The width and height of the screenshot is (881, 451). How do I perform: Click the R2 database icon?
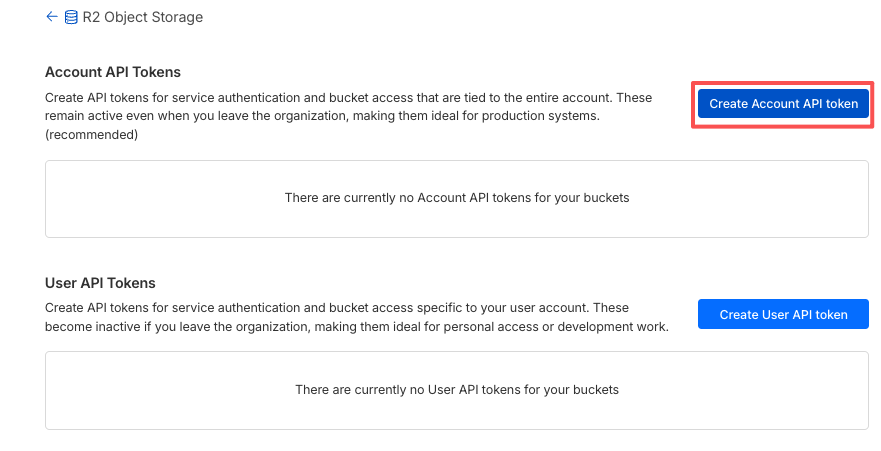coord(71,17)
